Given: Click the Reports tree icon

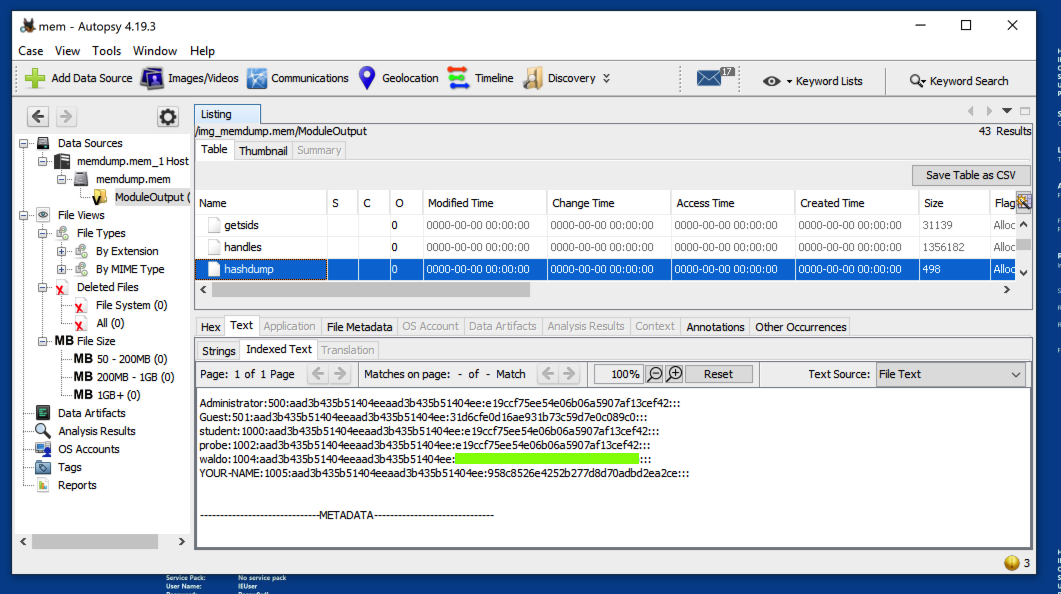Looking at the screenshot, I should [x=43, y=485].
